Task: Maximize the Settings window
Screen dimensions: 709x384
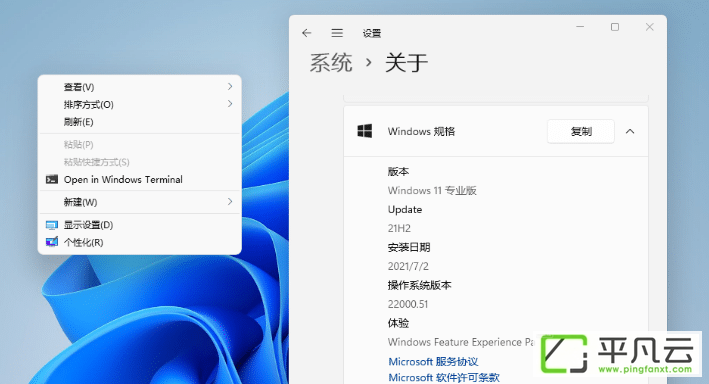Action: click(614, 27)
